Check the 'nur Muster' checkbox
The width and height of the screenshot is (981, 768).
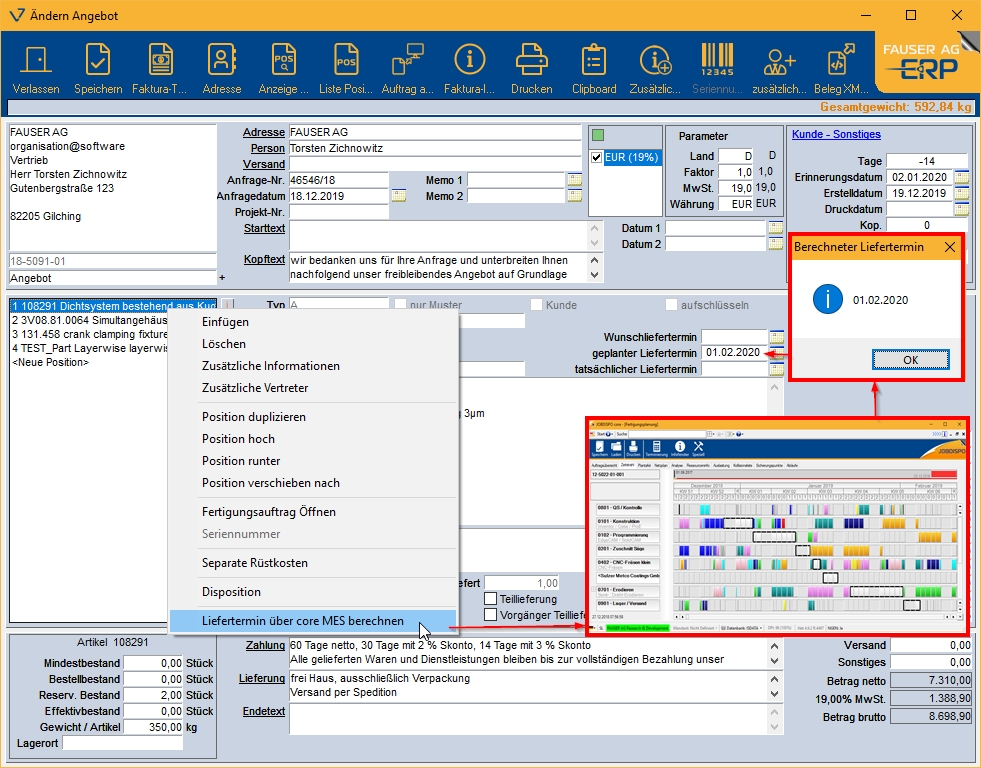[401, 304]
